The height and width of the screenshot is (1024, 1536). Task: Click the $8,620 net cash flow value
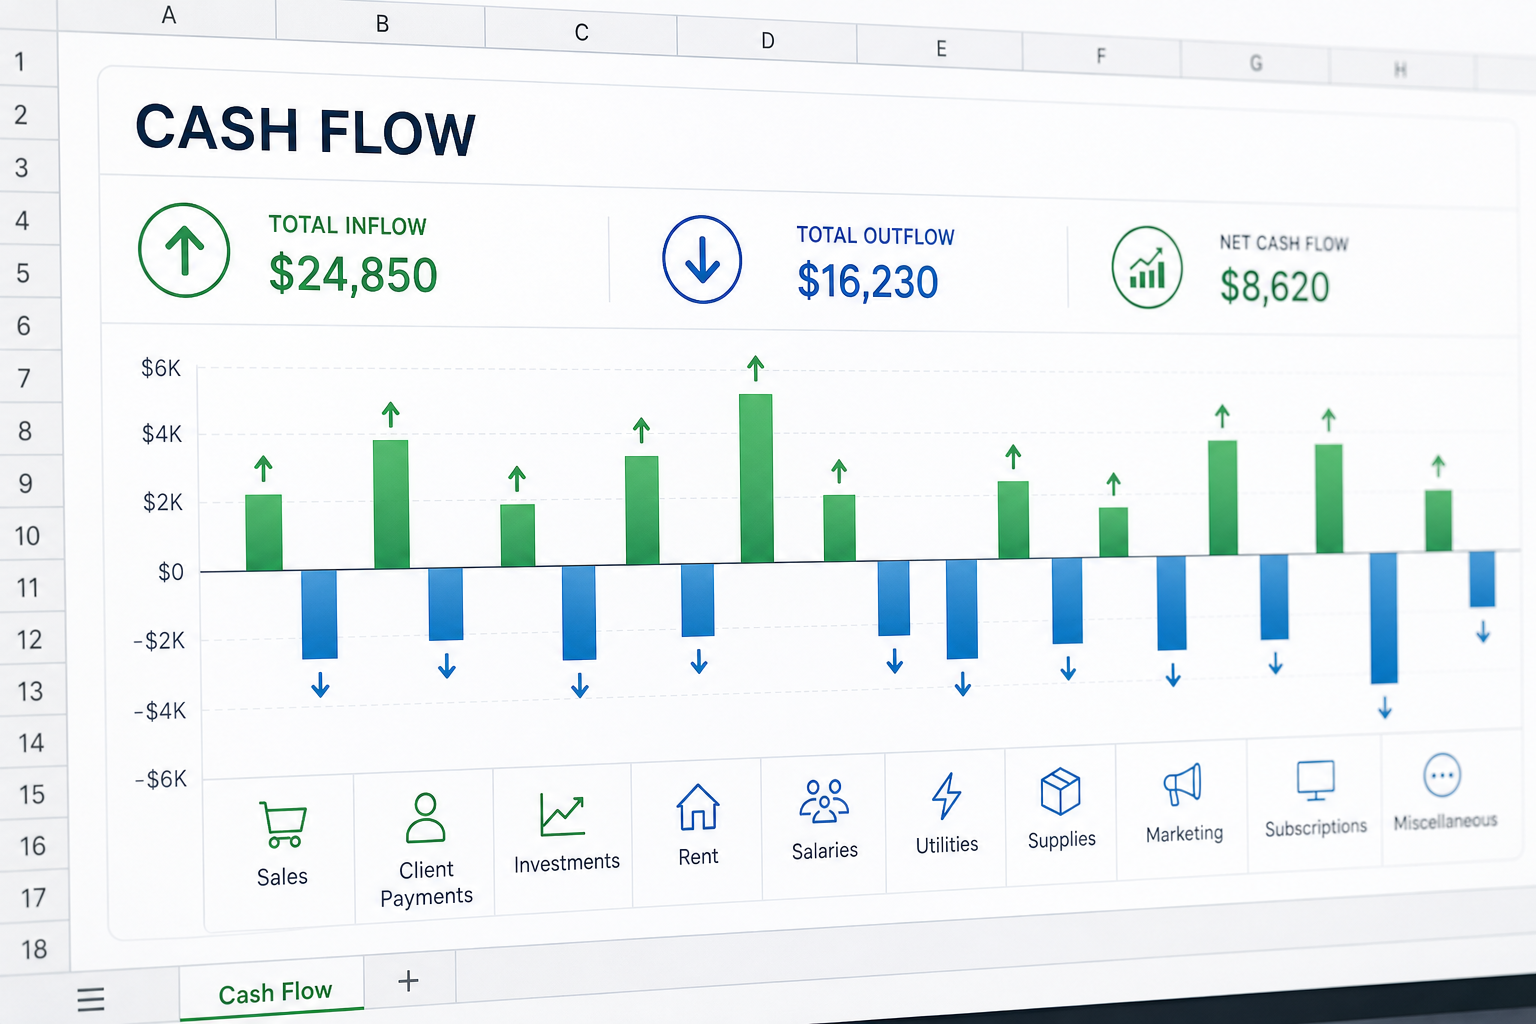tap(1275, 287)
